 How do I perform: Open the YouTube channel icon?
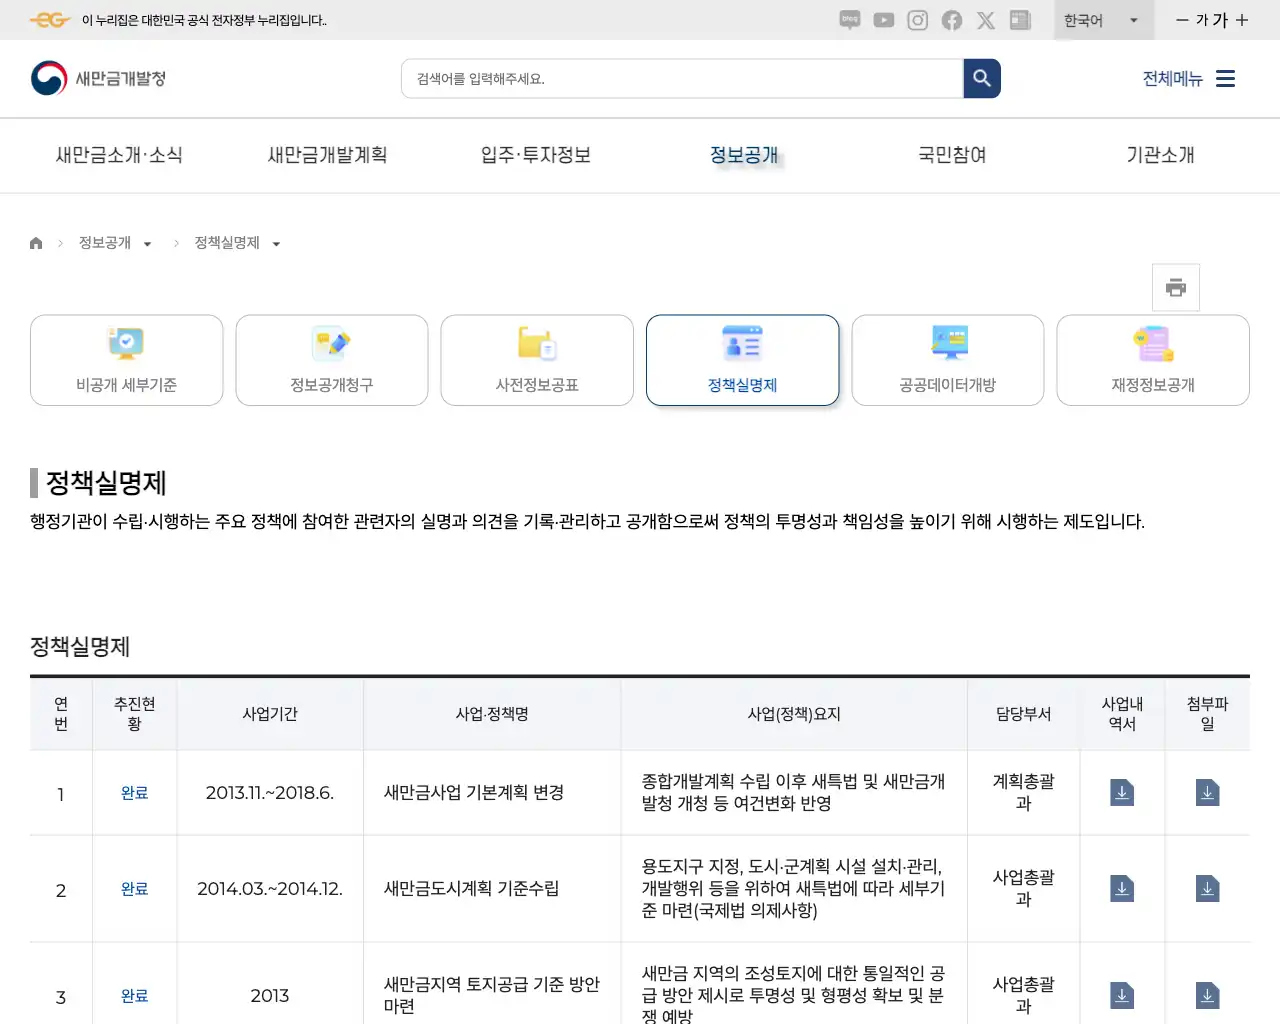point(883,20)
